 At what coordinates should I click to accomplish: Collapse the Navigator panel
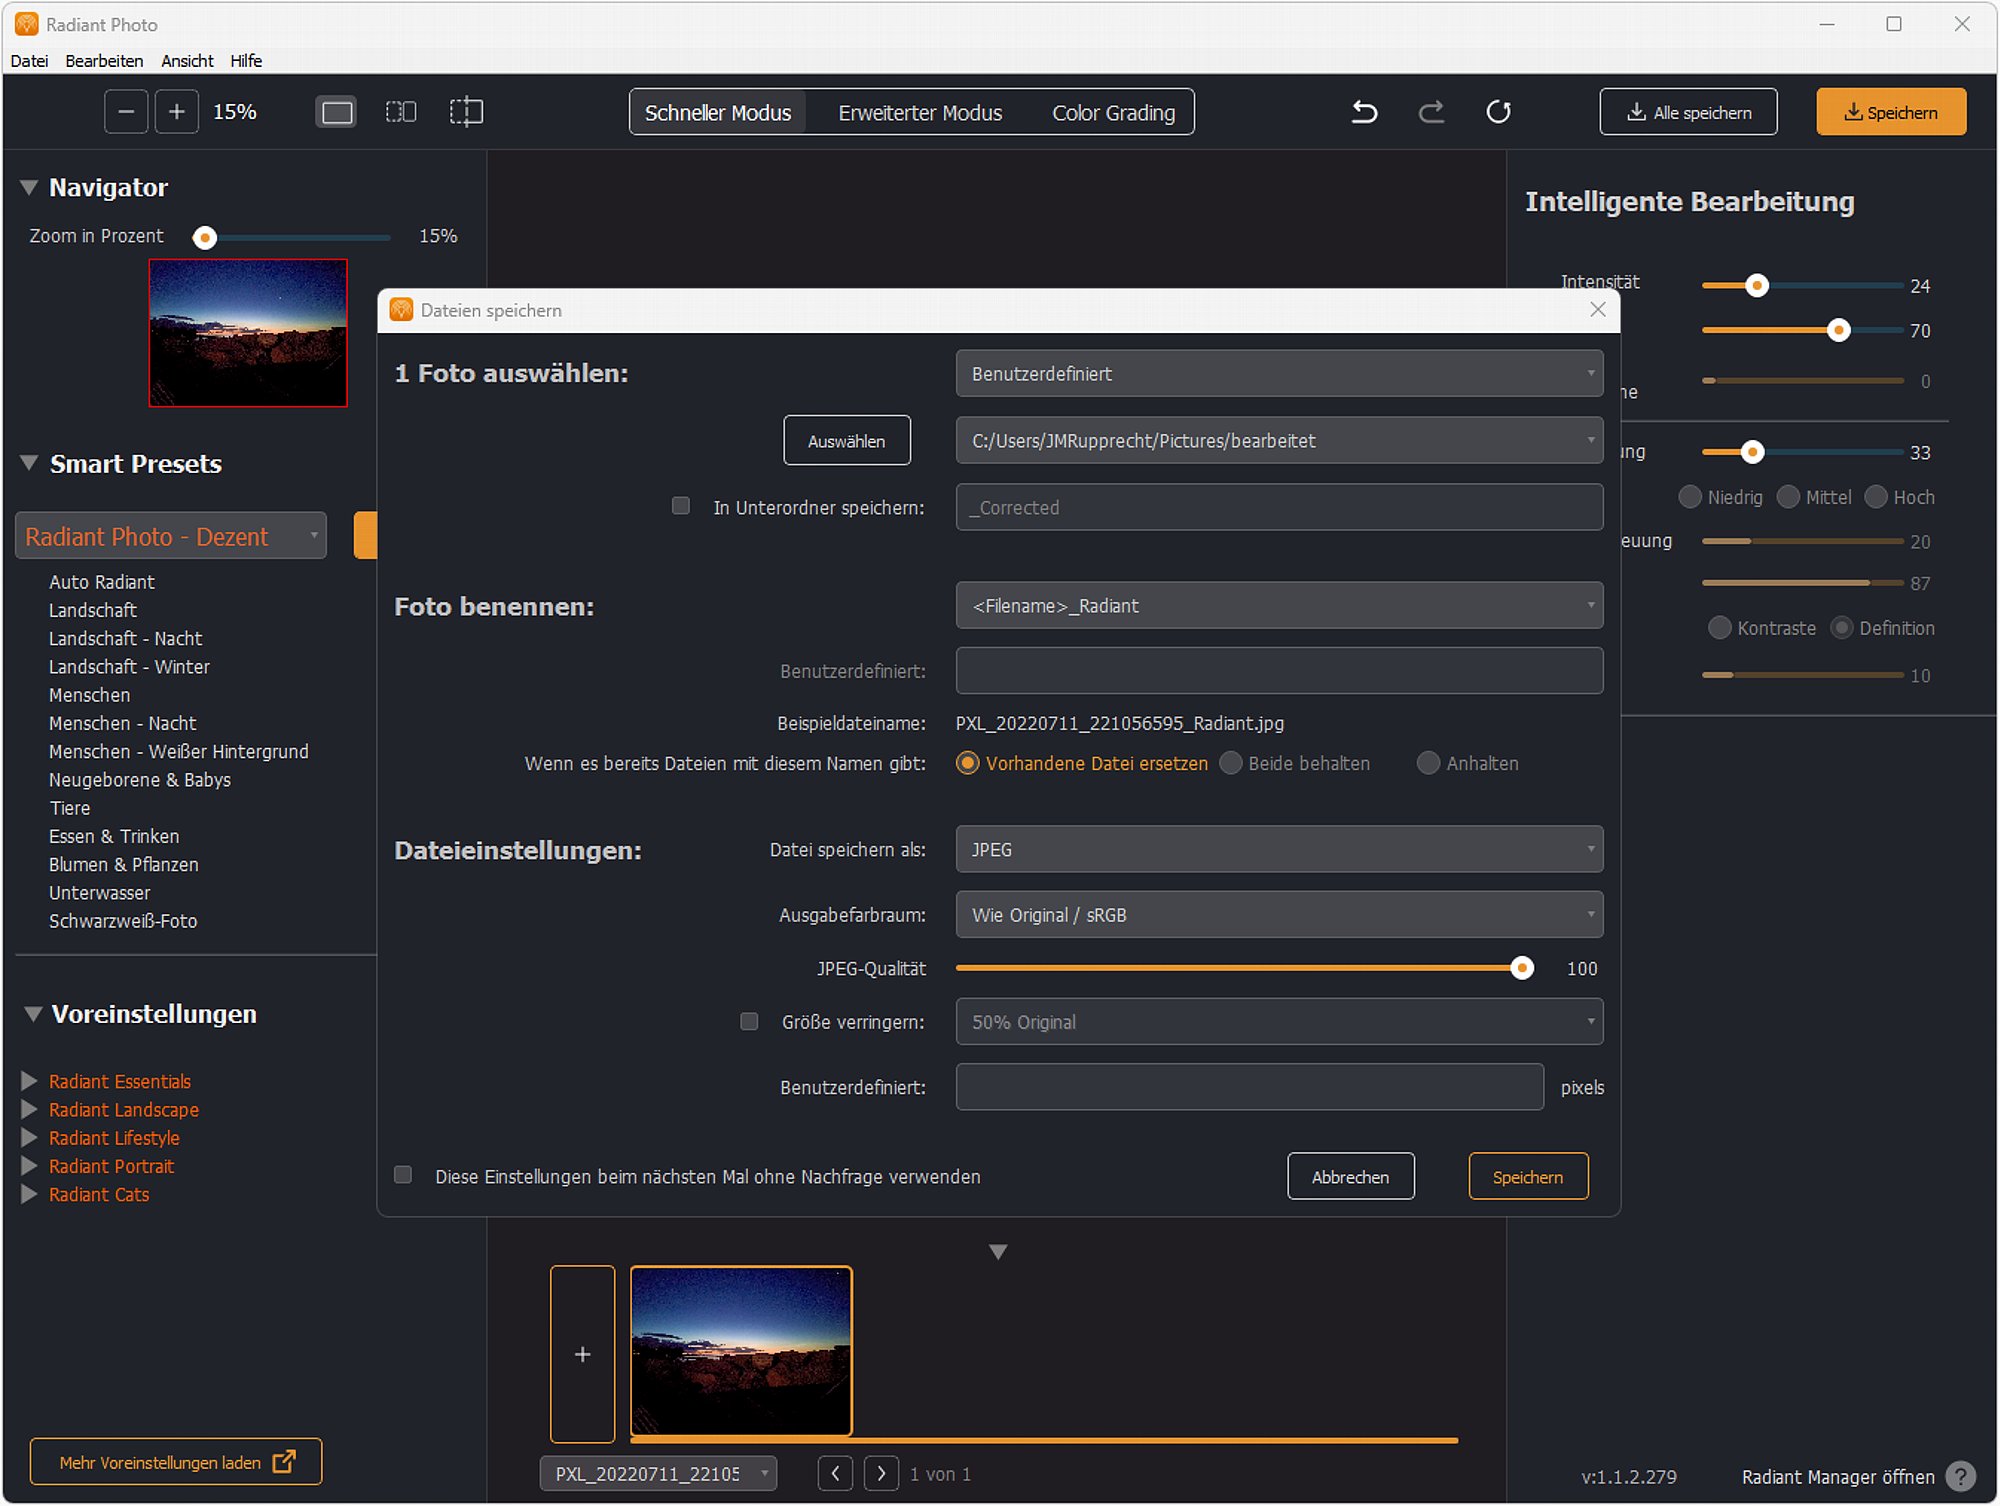pos(29,187)
